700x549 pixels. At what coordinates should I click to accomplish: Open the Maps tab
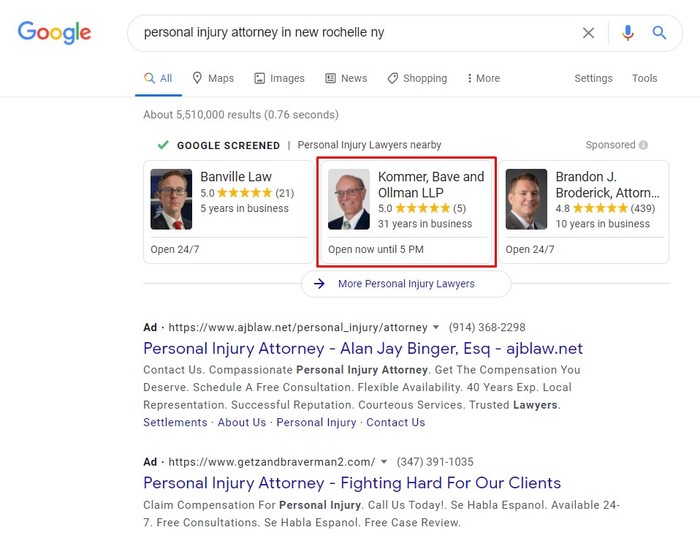[213, 78]
